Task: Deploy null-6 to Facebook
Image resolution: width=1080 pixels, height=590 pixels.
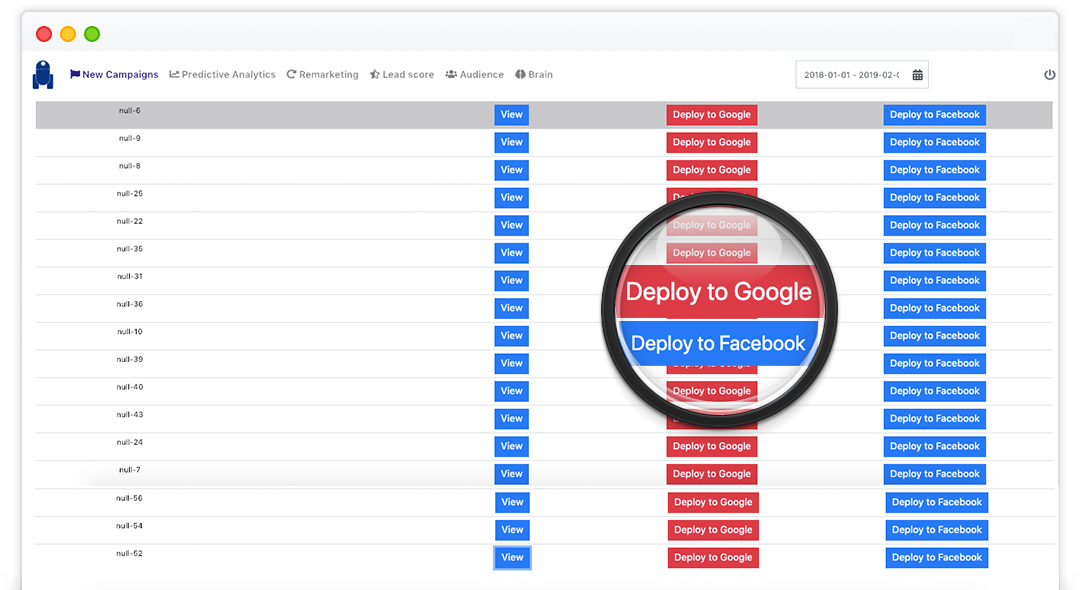Action: 935,115
